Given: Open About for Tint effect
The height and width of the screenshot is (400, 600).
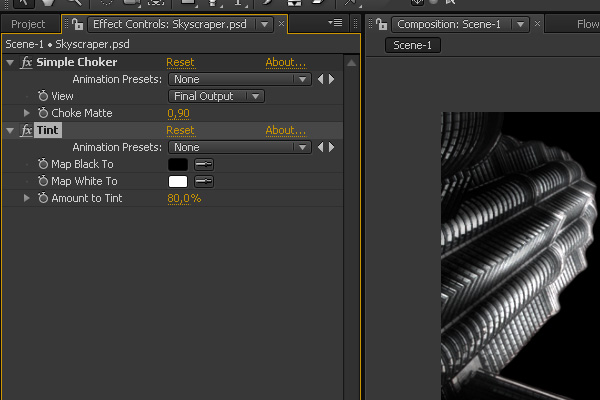Looking at the screenshot, I should (x=285, y=131).
